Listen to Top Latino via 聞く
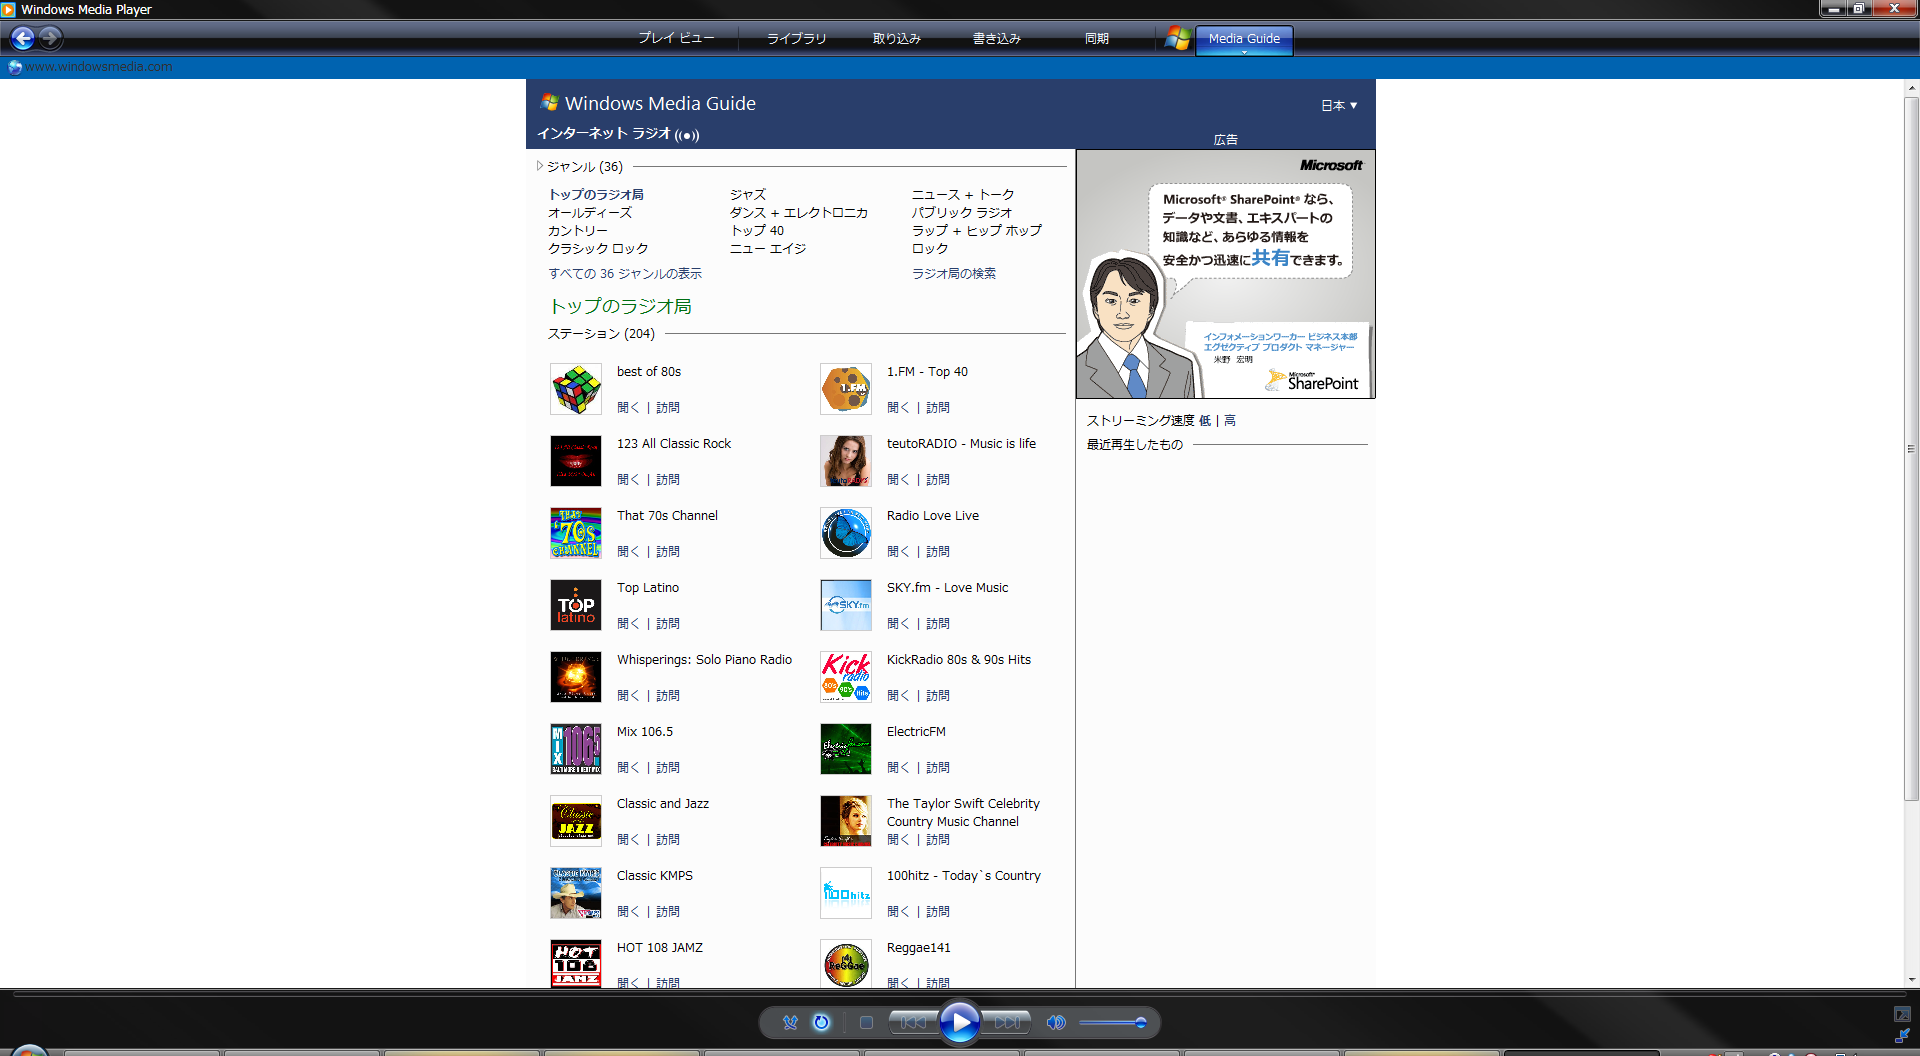Viewport: 1920px width, 1056px height. point(628,623)
